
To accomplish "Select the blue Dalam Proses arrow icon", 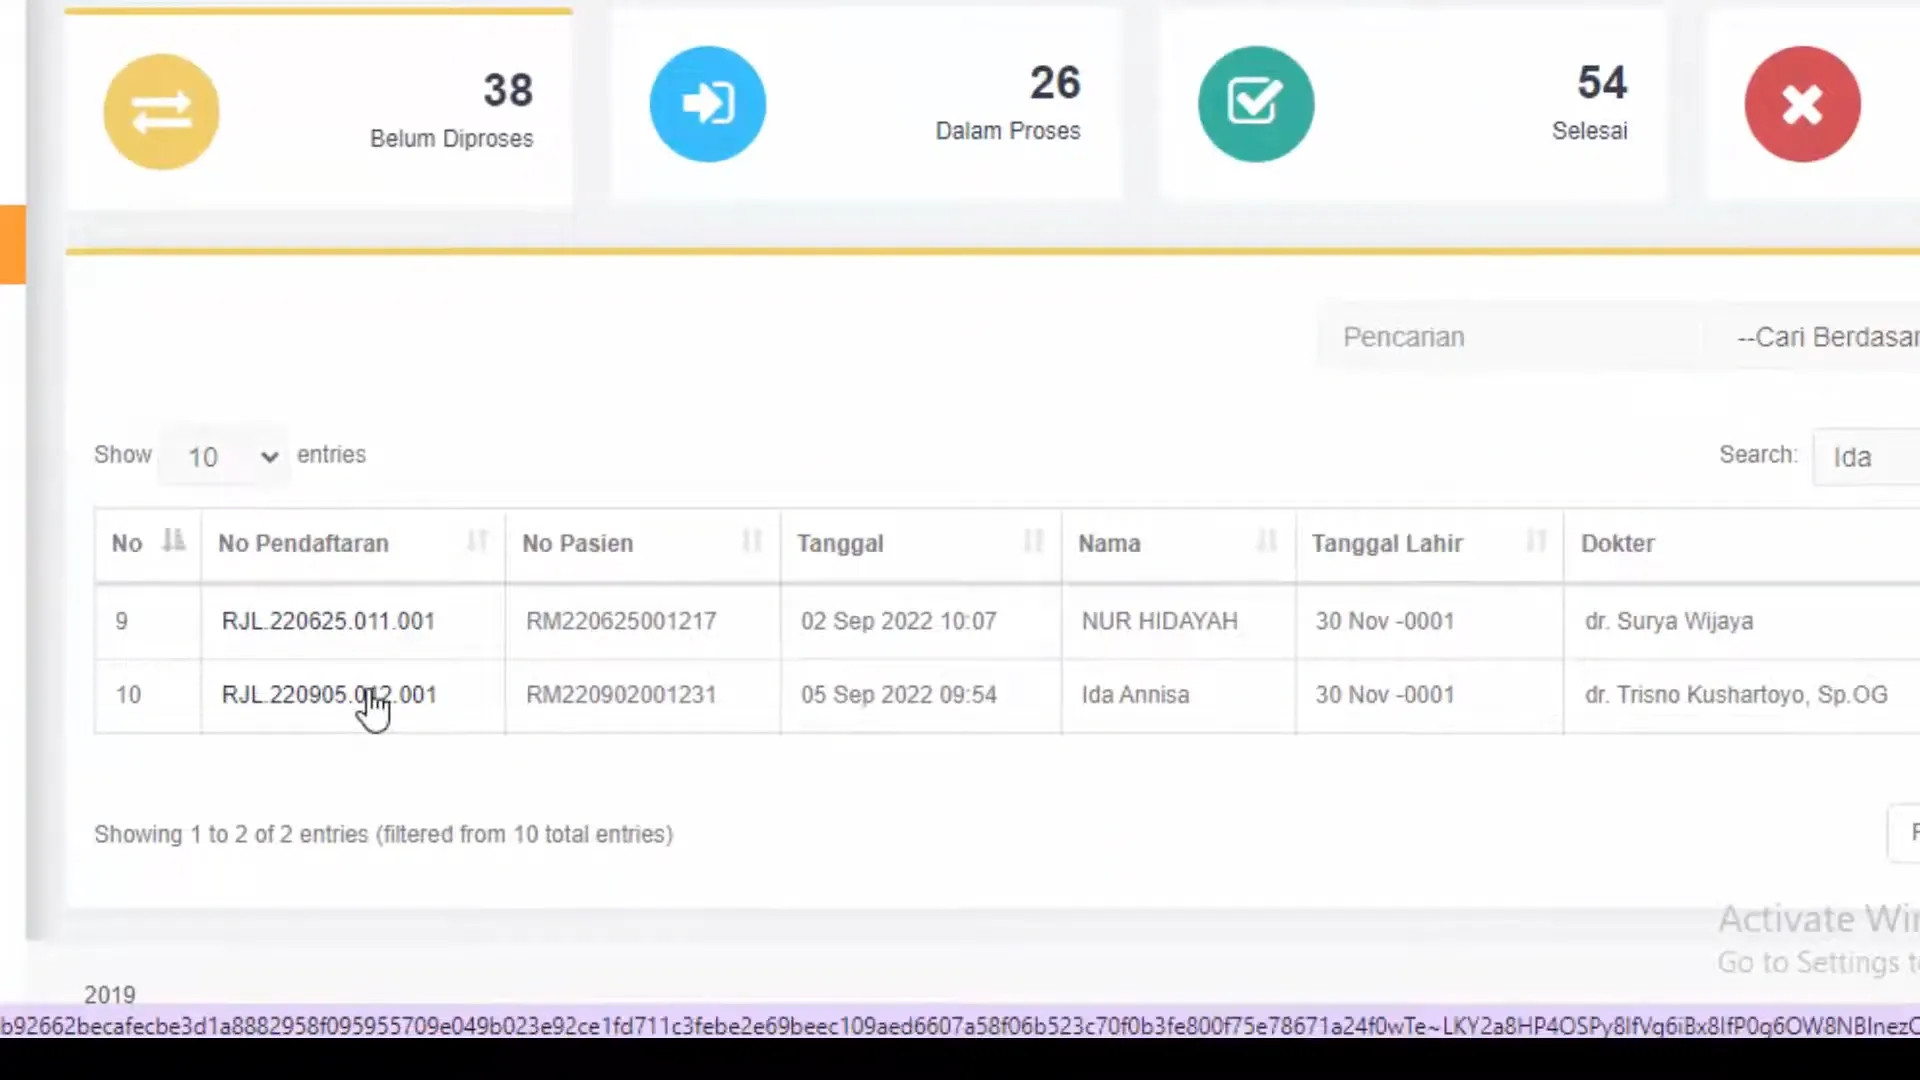I will point(707,104).
